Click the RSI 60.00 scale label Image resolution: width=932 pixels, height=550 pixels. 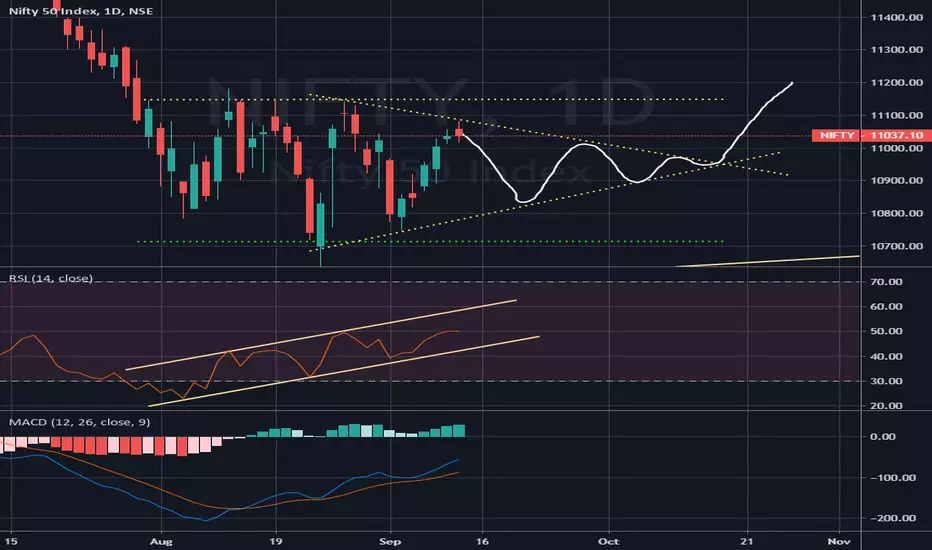(x=886, y=307)
